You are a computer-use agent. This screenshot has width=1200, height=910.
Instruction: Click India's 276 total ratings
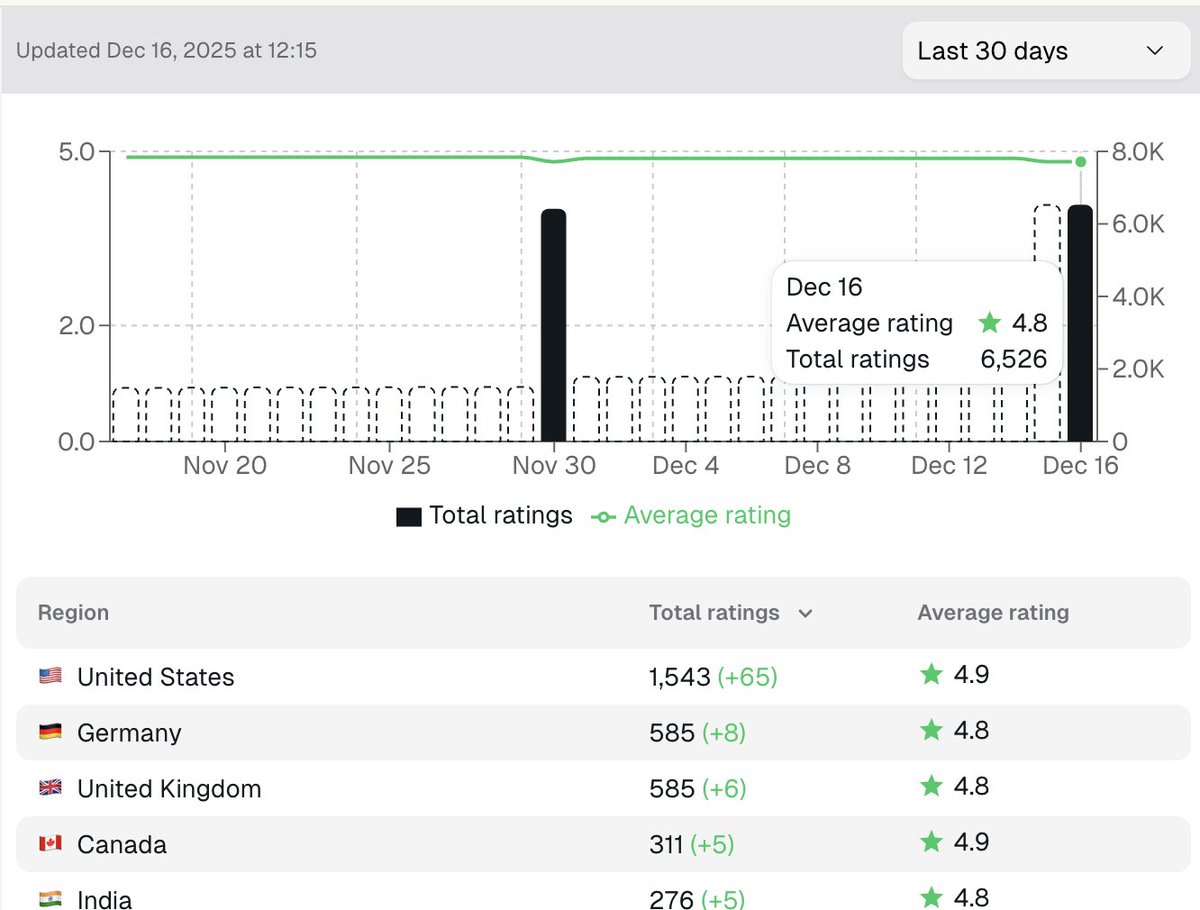pos(669,899)
